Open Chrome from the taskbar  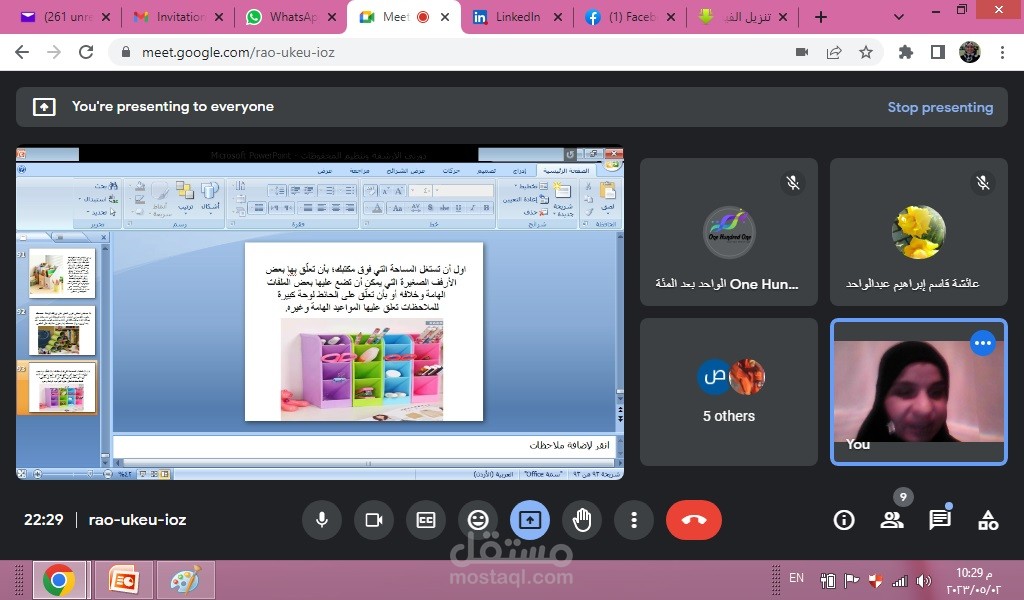pos(59,580)
